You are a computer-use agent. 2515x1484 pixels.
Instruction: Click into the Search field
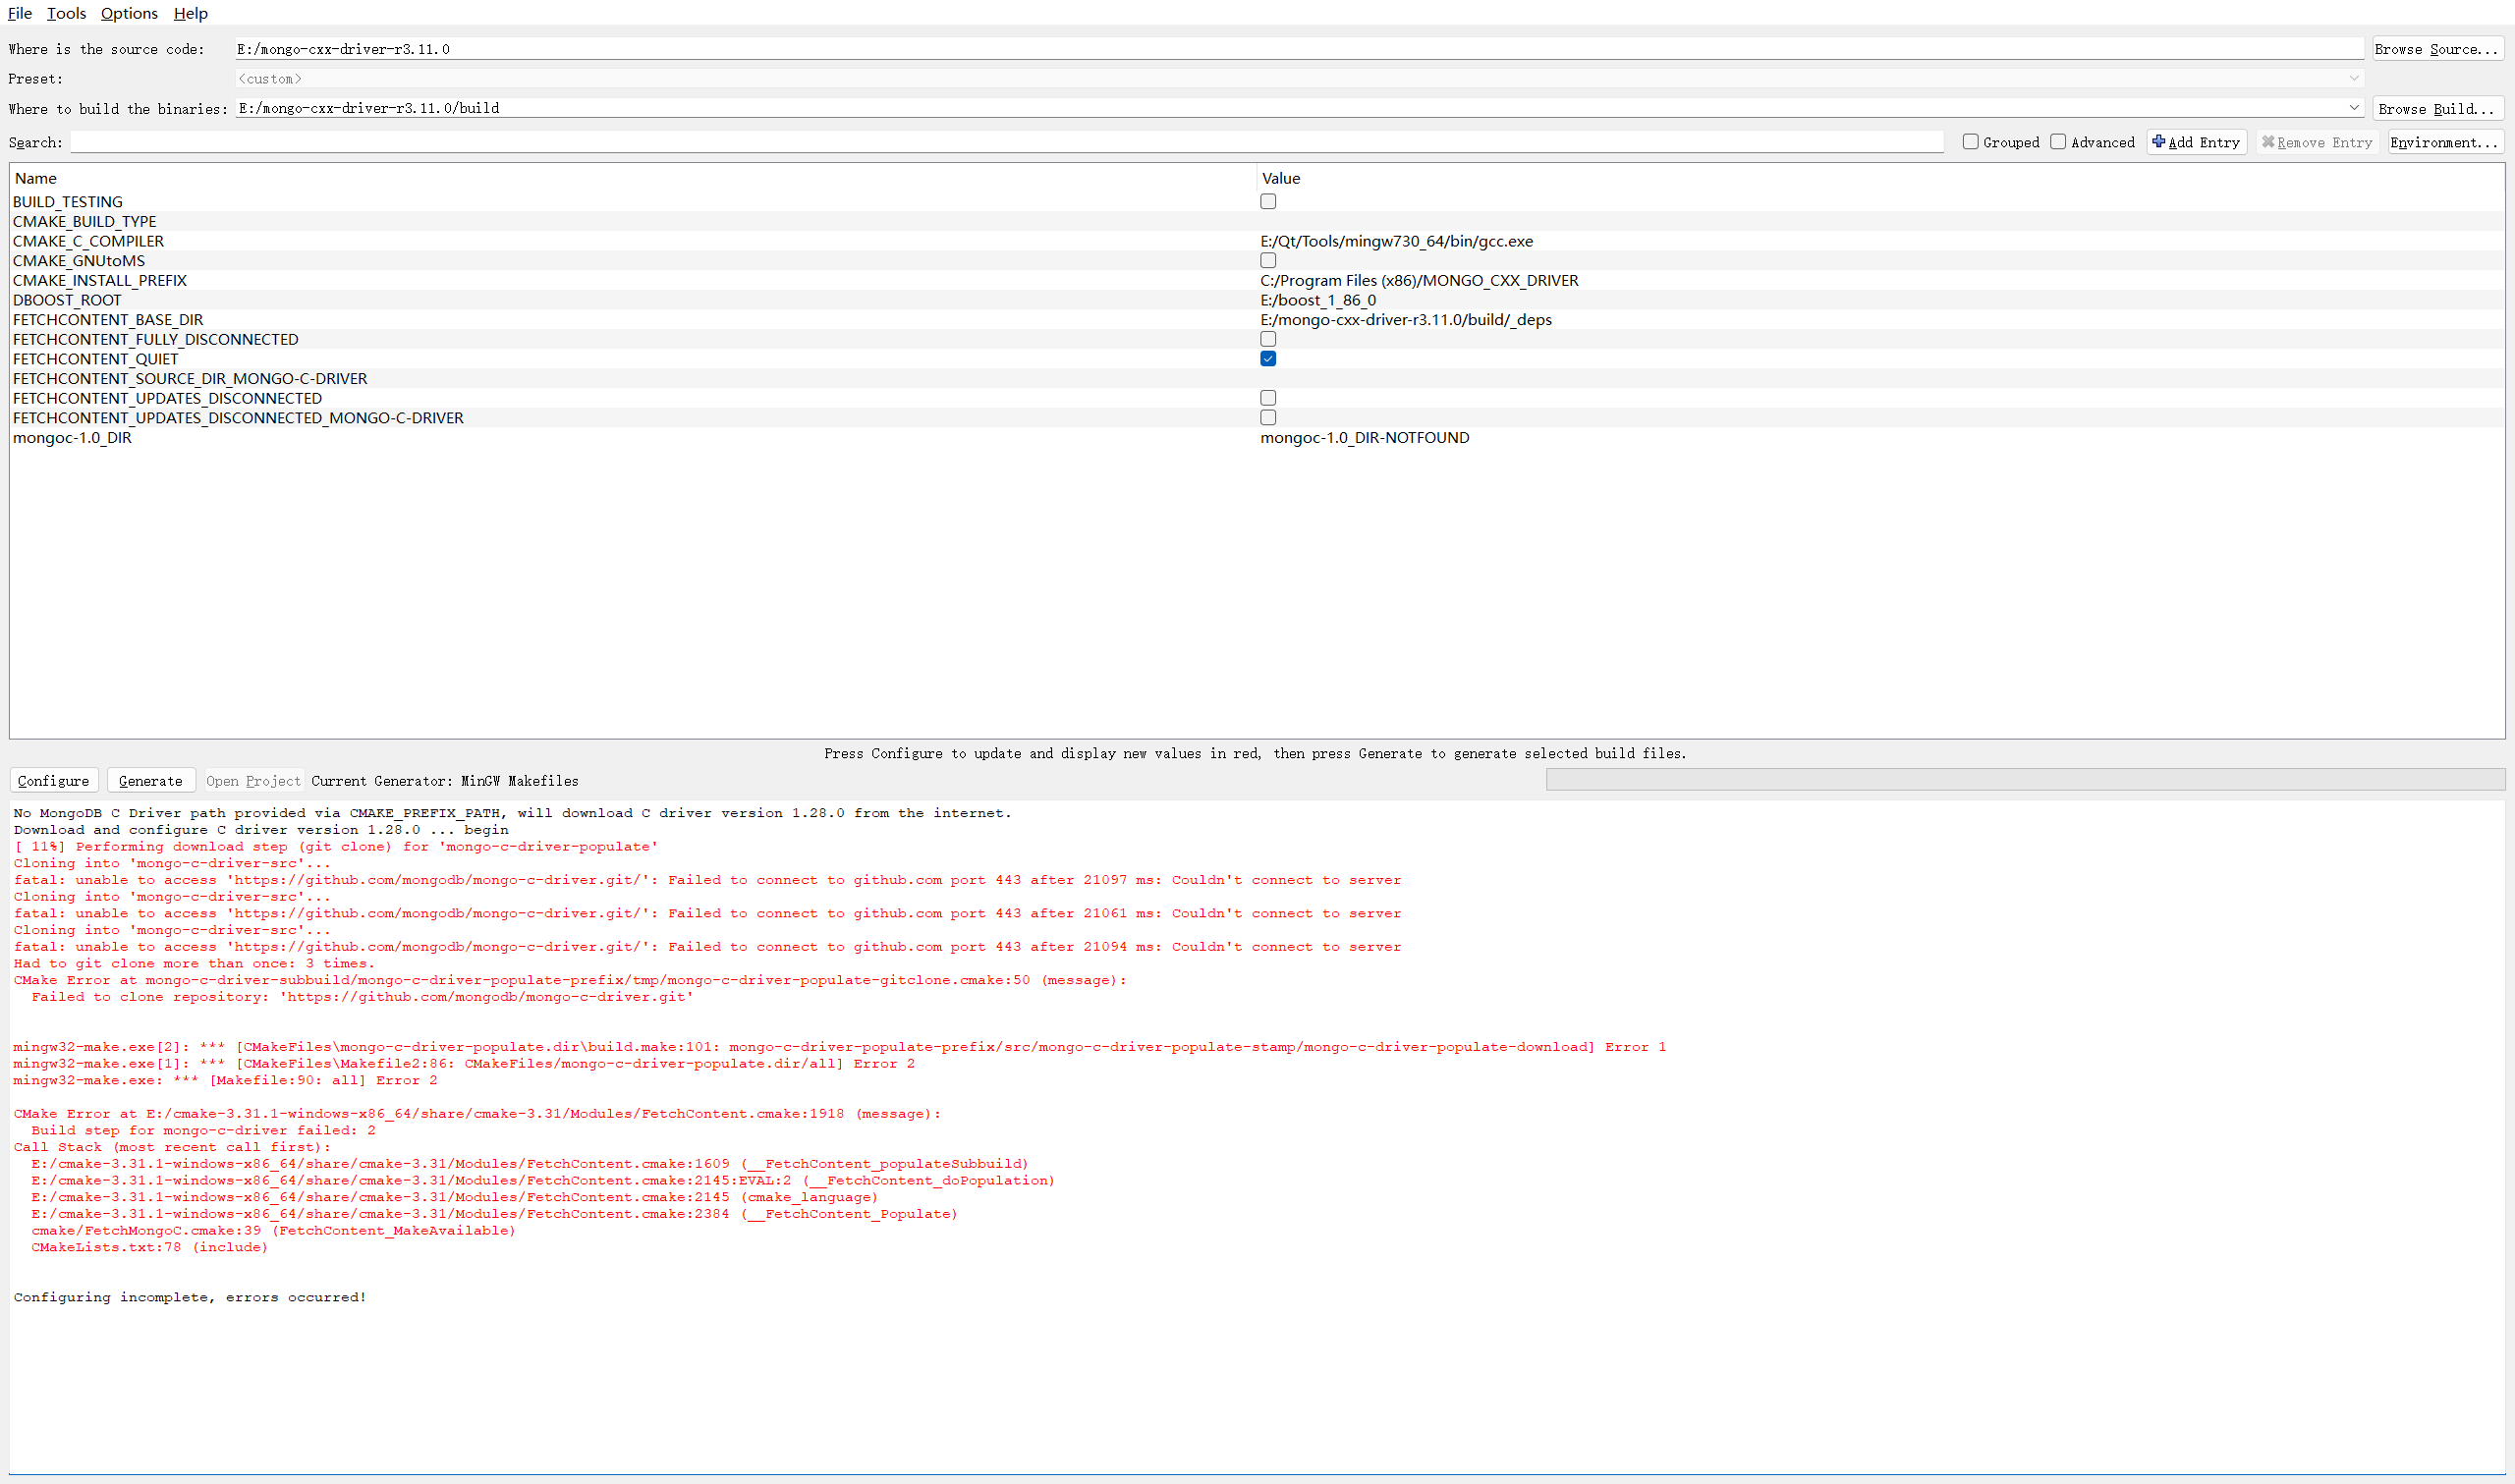(1005, 142)
